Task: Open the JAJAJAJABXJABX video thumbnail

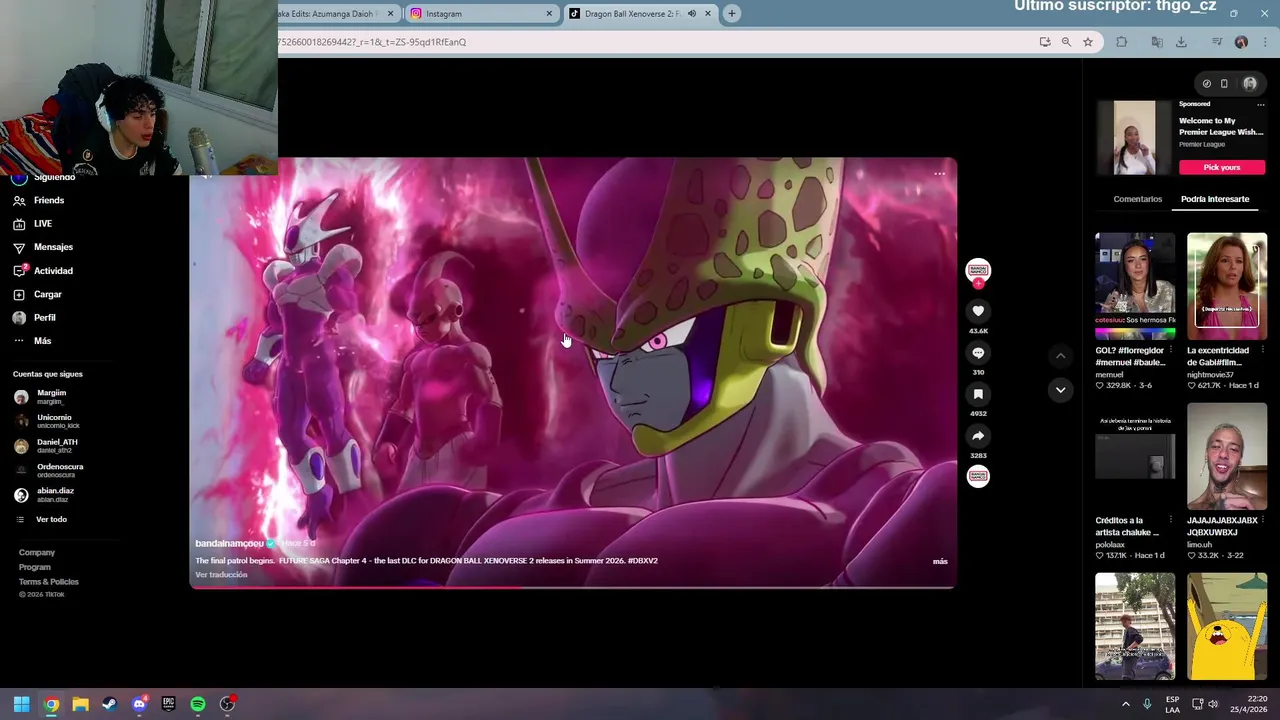Action: (x=1227, y=456)
